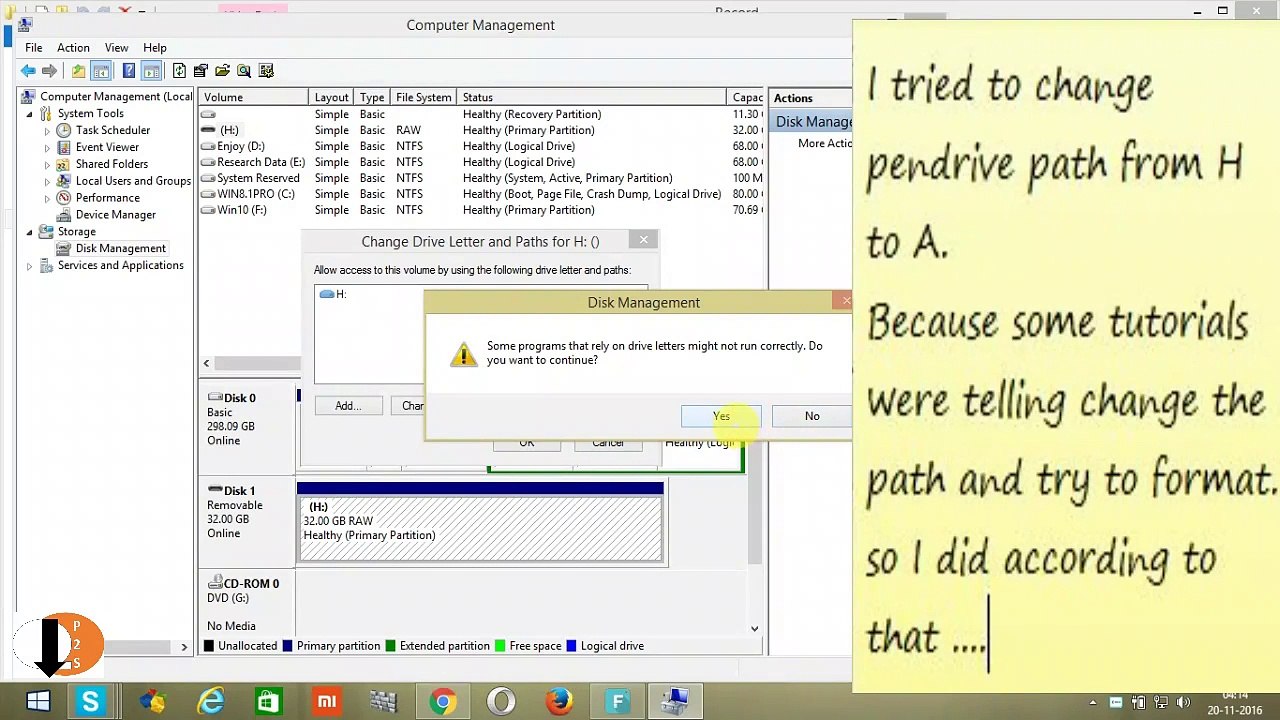1280x720 pixels.
Task: Choose No in the Disk Management dialog
Action: [x=811, y=416]
